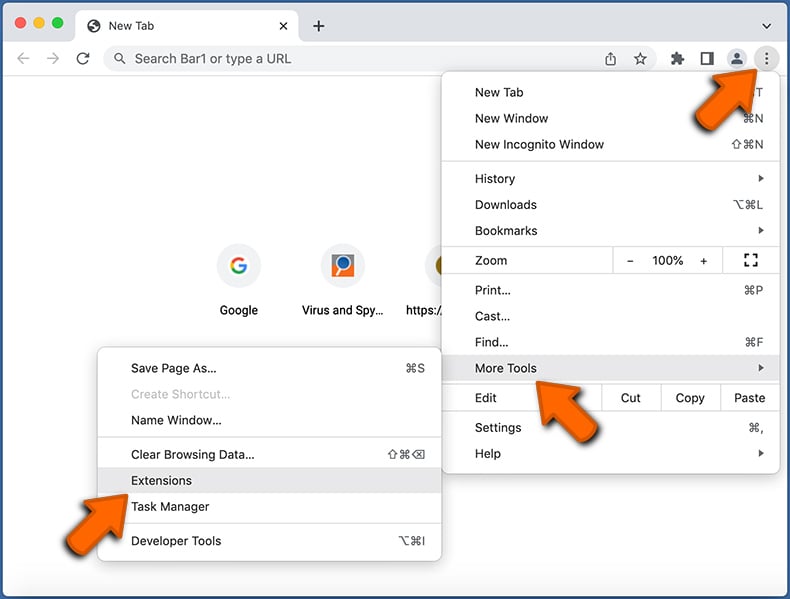
Task: Select Clear Browsing Data...
Action: [x=269, y=454]
